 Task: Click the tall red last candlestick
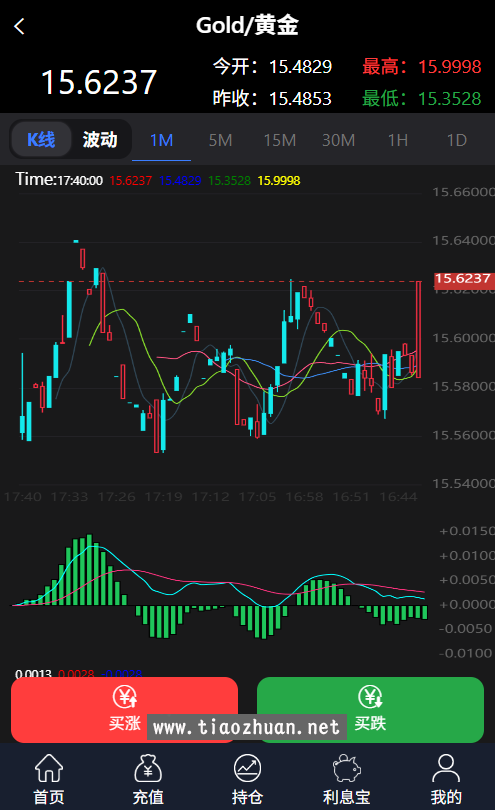tap(418, 329)
